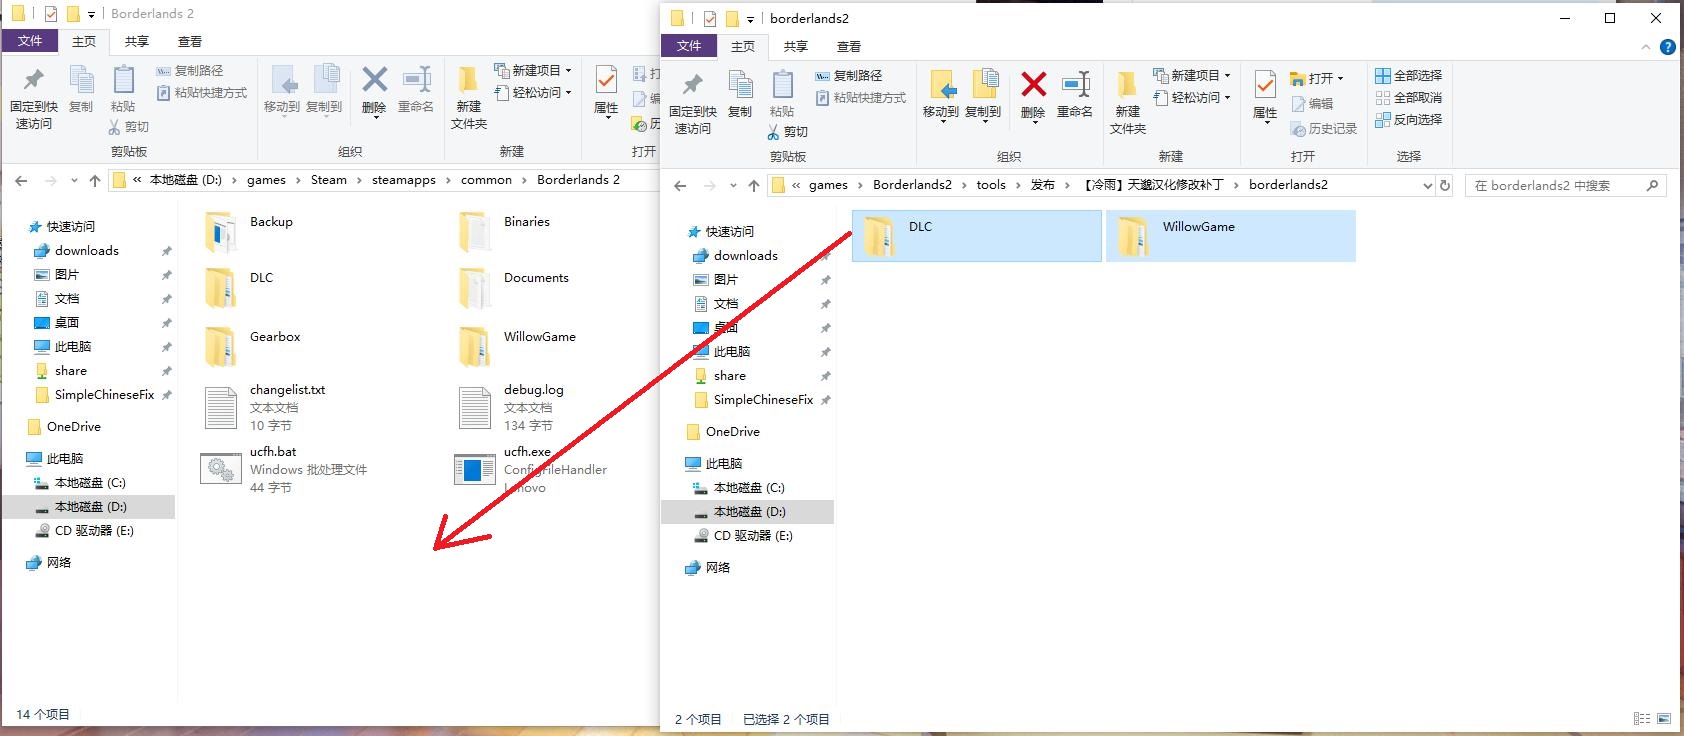This screenshot has width=1684, height=736.
Task: Click Copy to (复制到) in borderlands2 window
Action: (983, 95)
